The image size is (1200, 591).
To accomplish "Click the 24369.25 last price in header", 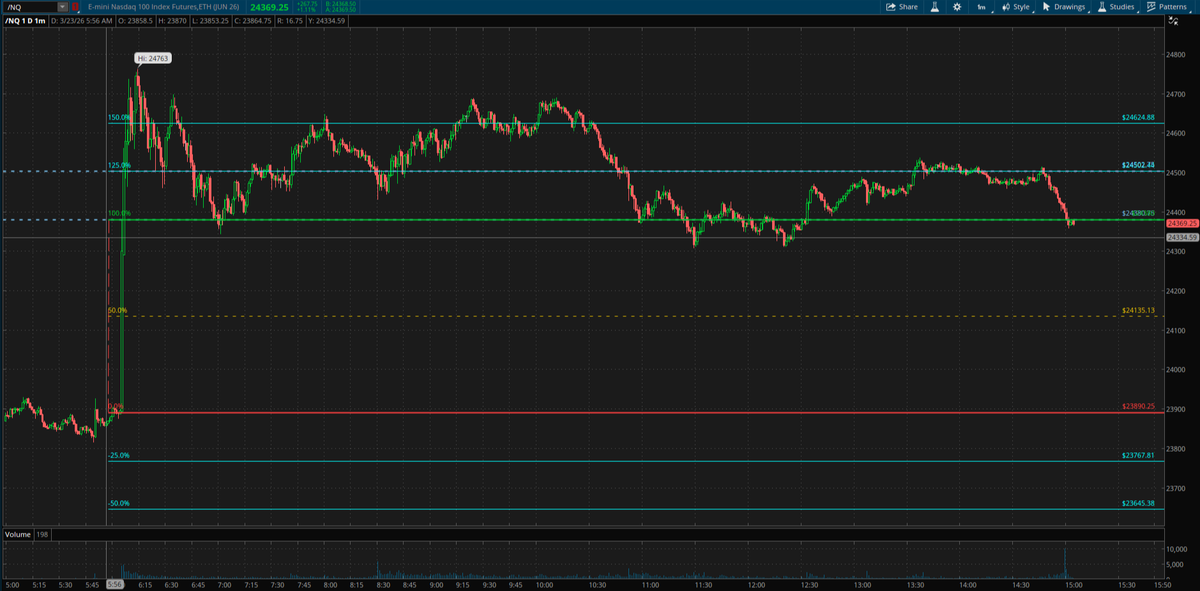I will [270, 6].
